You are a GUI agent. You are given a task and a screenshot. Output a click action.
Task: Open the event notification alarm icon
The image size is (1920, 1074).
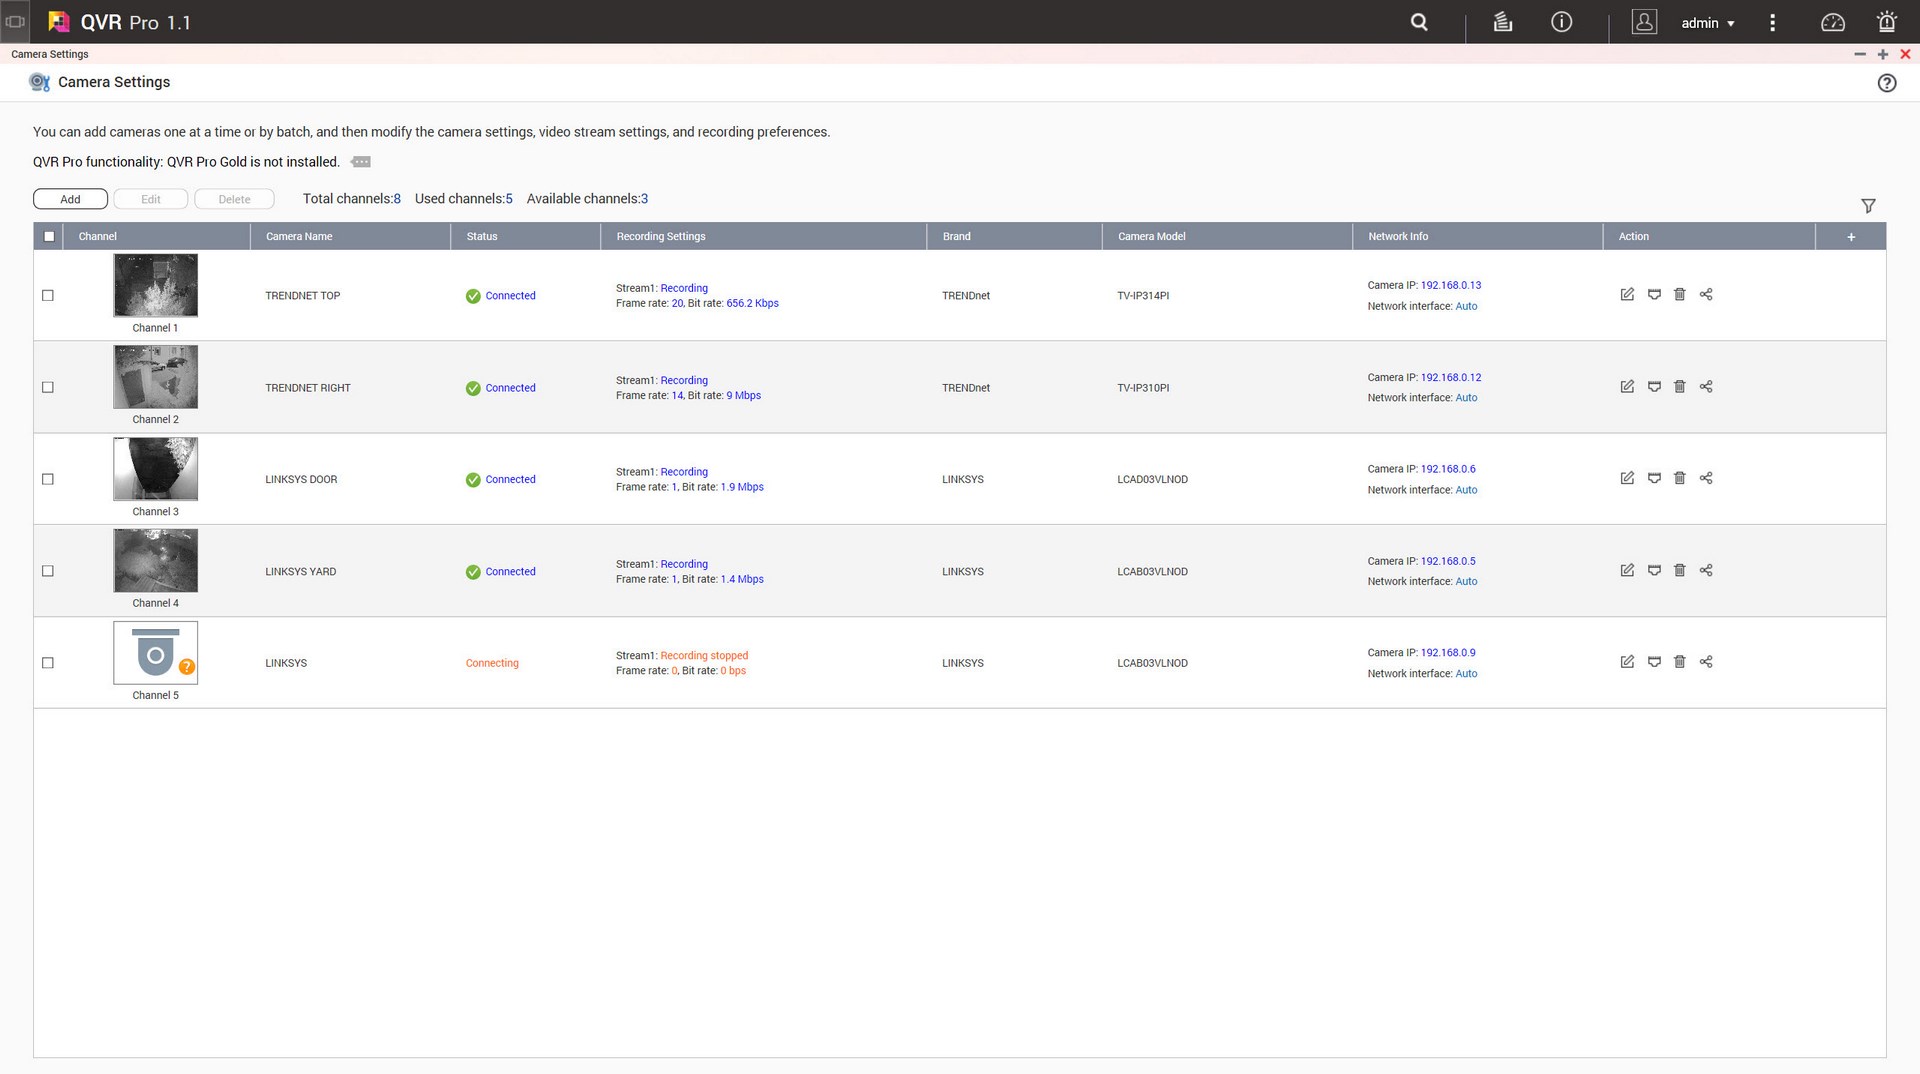(1886, 22)
